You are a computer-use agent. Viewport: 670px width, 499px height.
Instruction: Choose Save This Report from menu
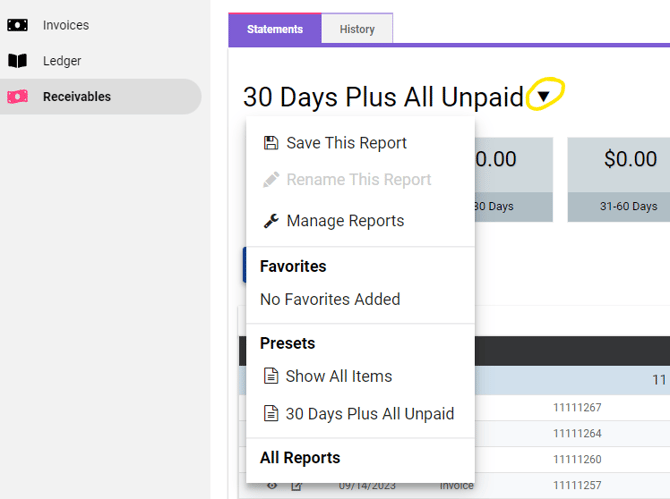346,143
